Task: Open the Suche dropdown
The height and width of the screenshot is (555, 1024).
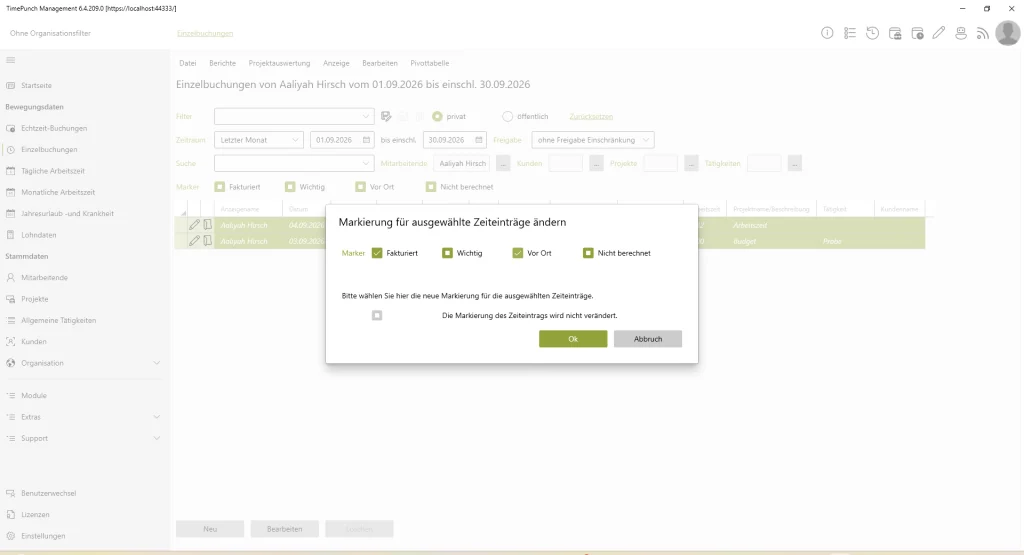Action: pos(294,163)
